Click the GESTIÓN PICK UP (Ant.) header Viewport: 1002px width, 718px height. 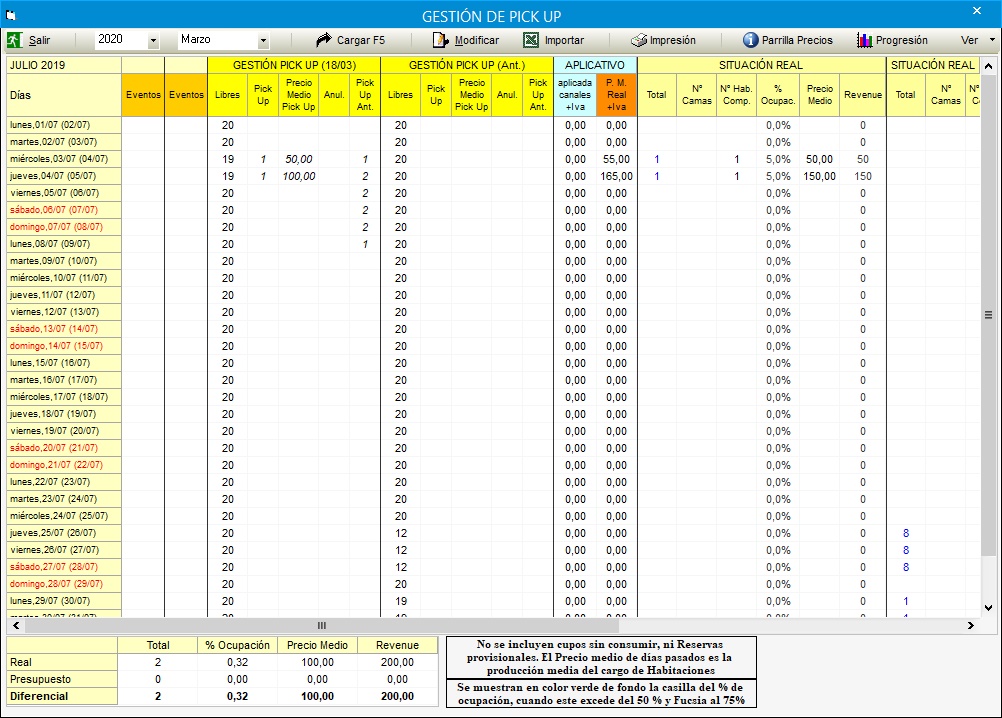(467, 65)
